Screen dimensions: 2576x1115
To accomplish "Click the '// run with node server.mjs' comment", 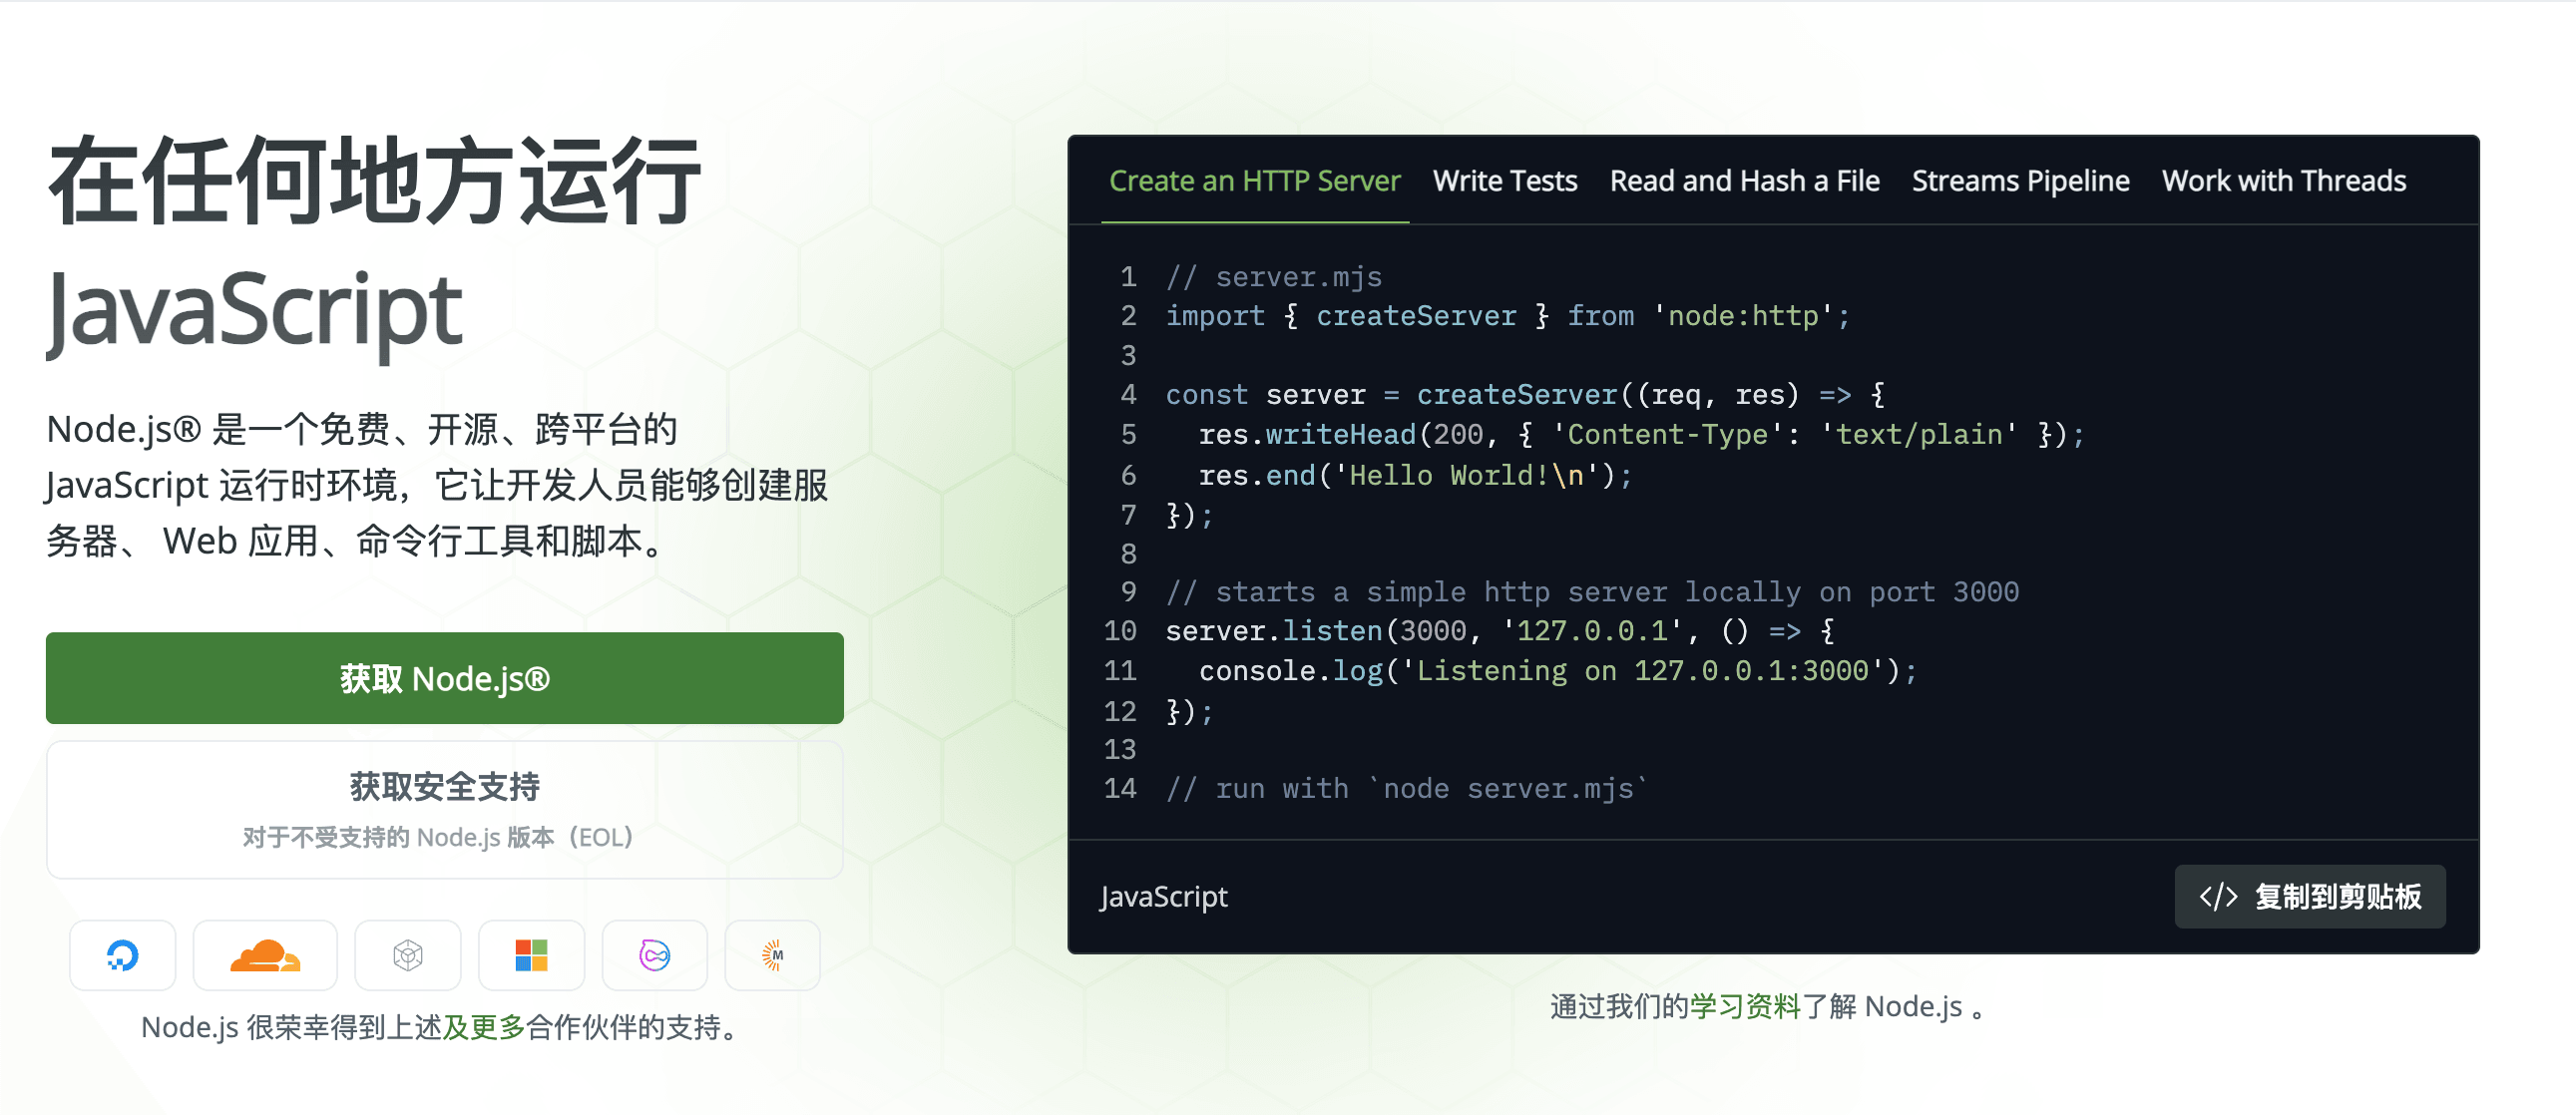I will pos(1407,789).
